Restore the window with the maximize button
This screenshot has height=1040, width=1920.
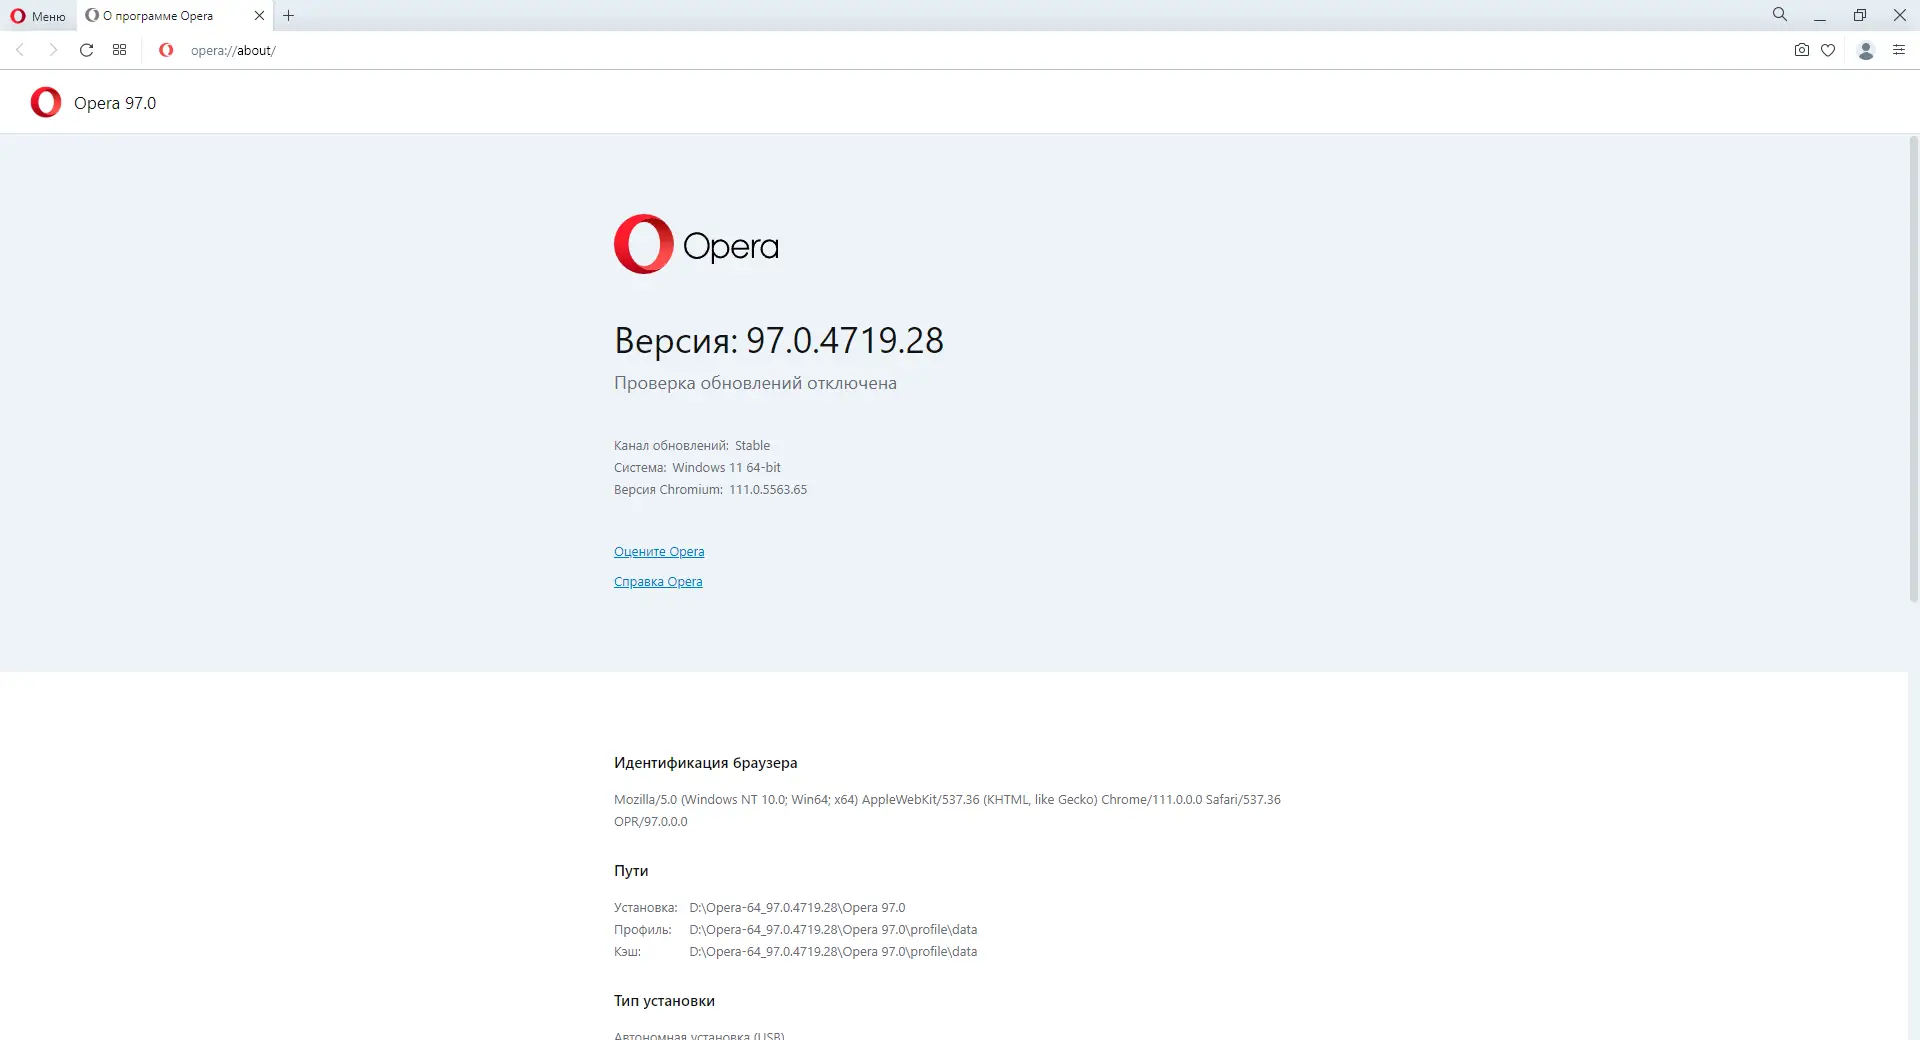[1859, 15]
